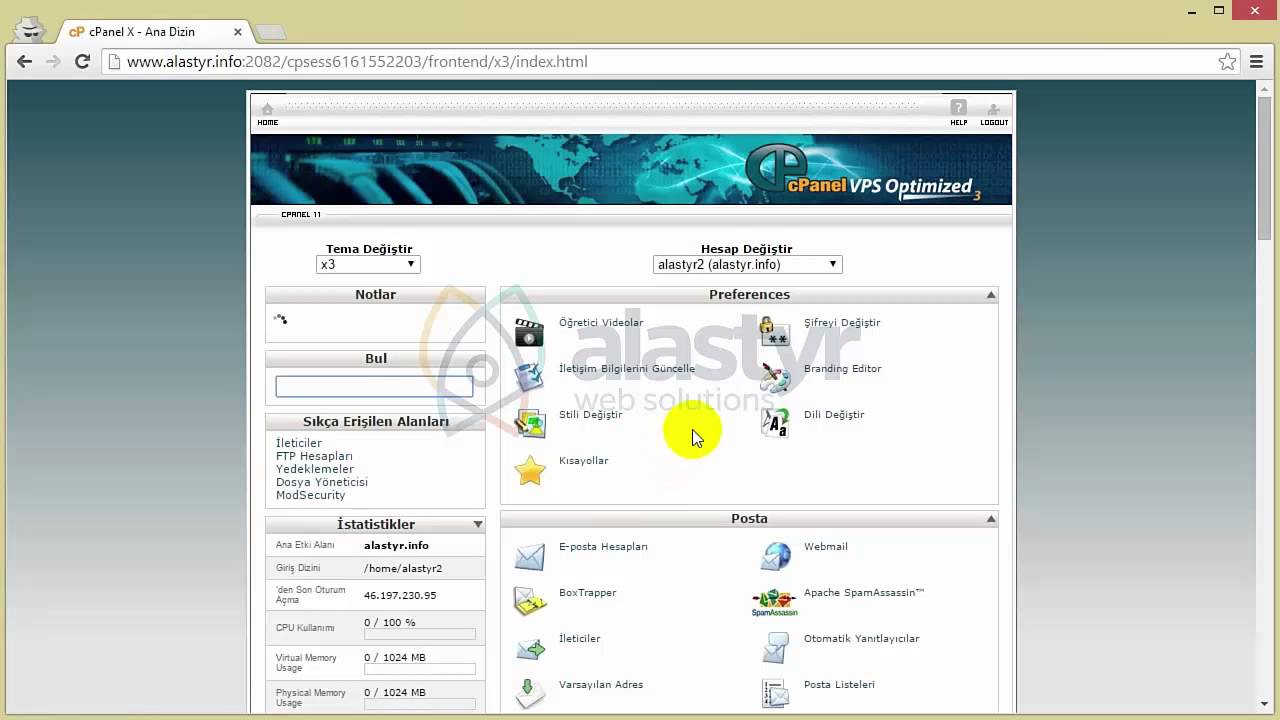Image resolution: width=1280 pixels, height=720 pixels.
Task: Click the /home/alastyr2 directory value
Action: coord(403,569)
